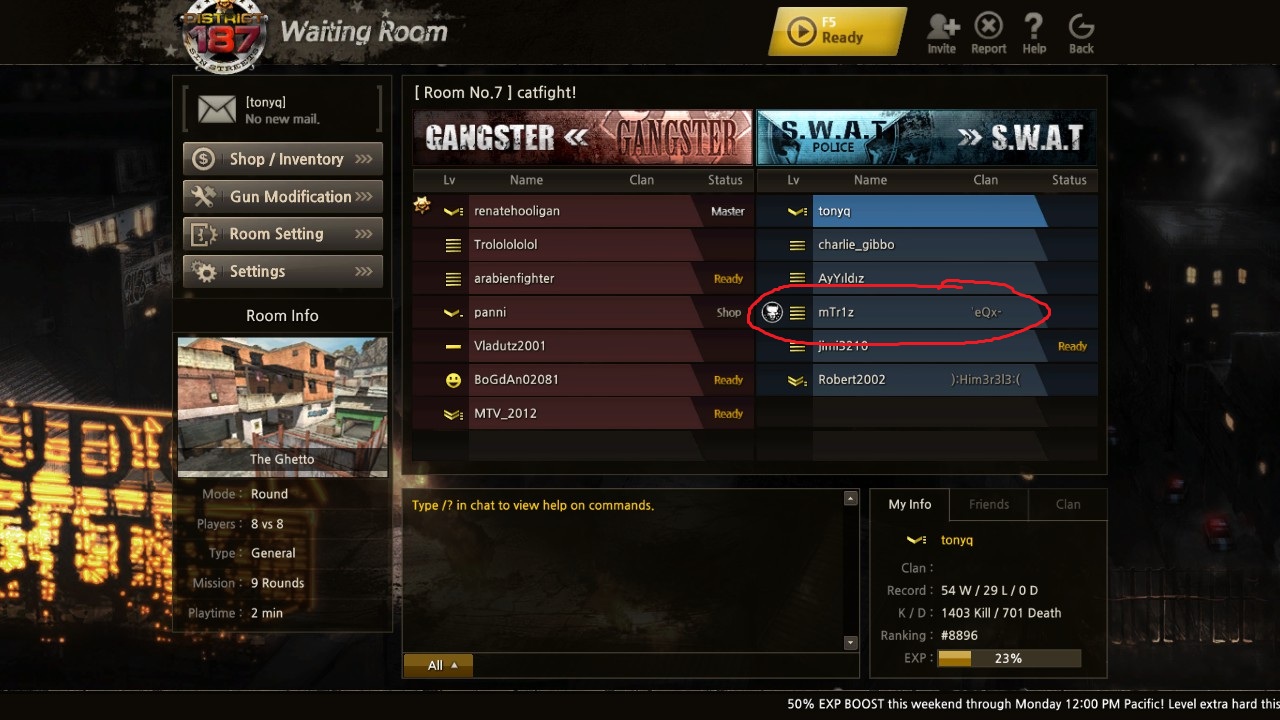Open the All chat channel dropdown
The width and height of the screenshot is (1280, 720).
[x=438, y=665]
